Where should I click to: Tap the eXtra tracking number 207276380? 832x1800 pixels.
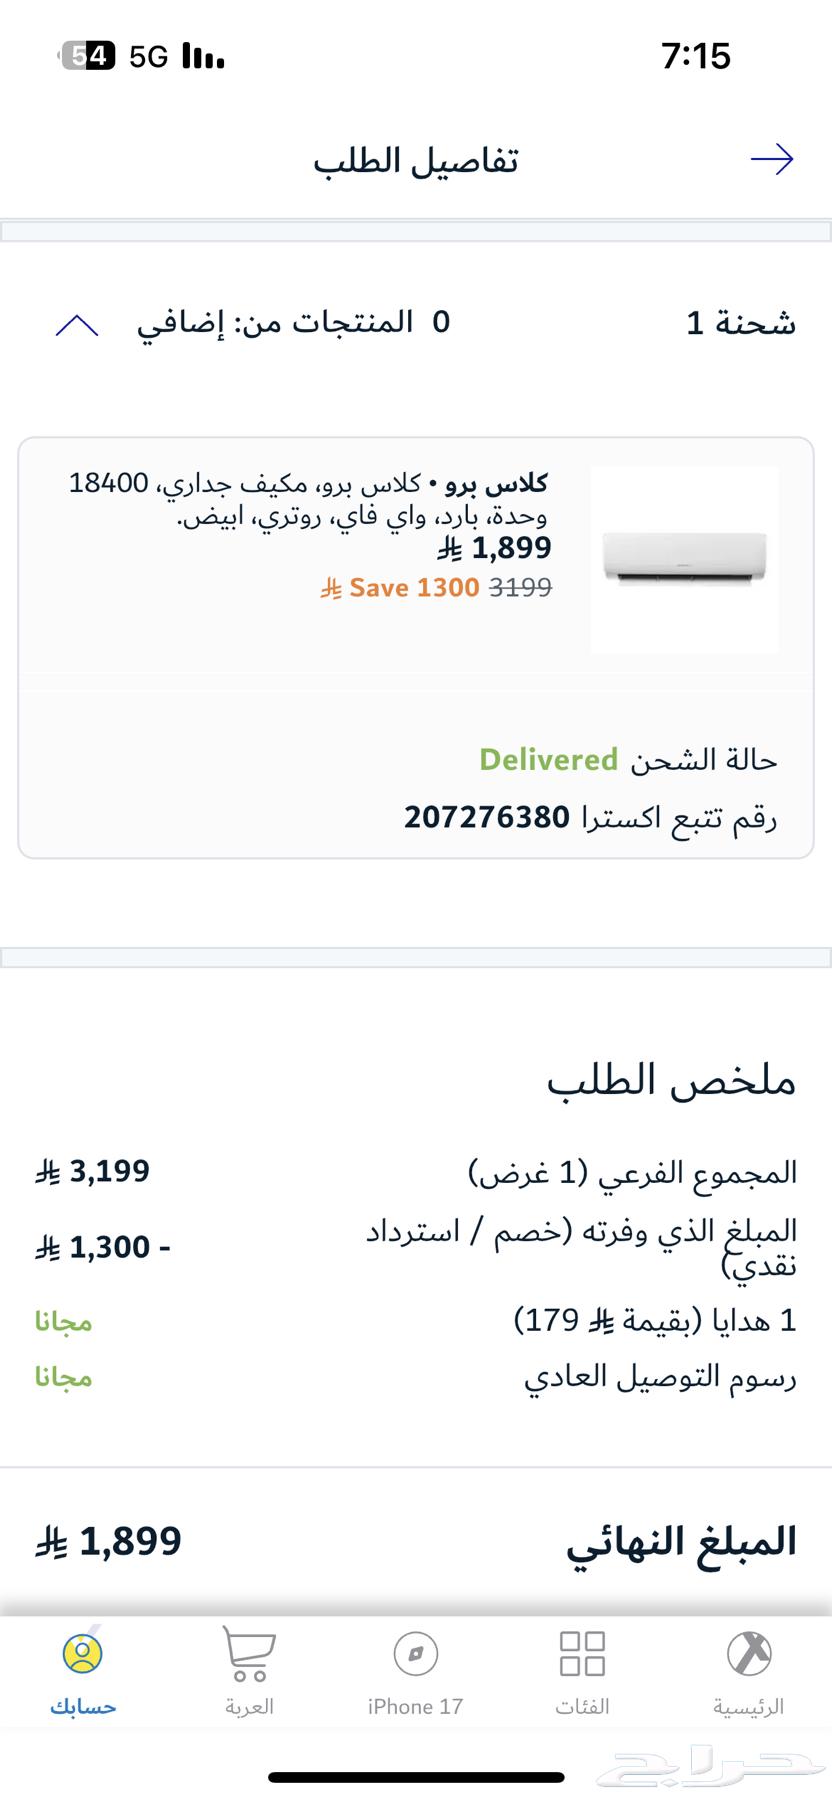point(487,818)
